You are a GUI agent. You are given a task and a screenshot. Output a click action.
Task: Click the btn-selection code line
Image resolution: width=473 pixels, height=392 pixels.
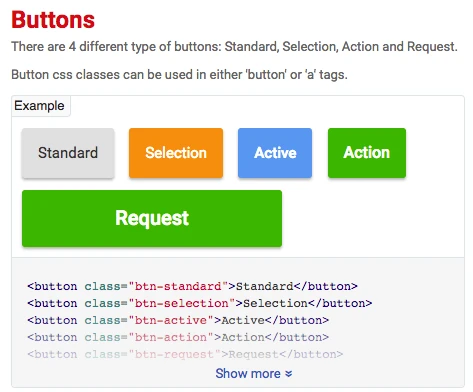[200, 303]
